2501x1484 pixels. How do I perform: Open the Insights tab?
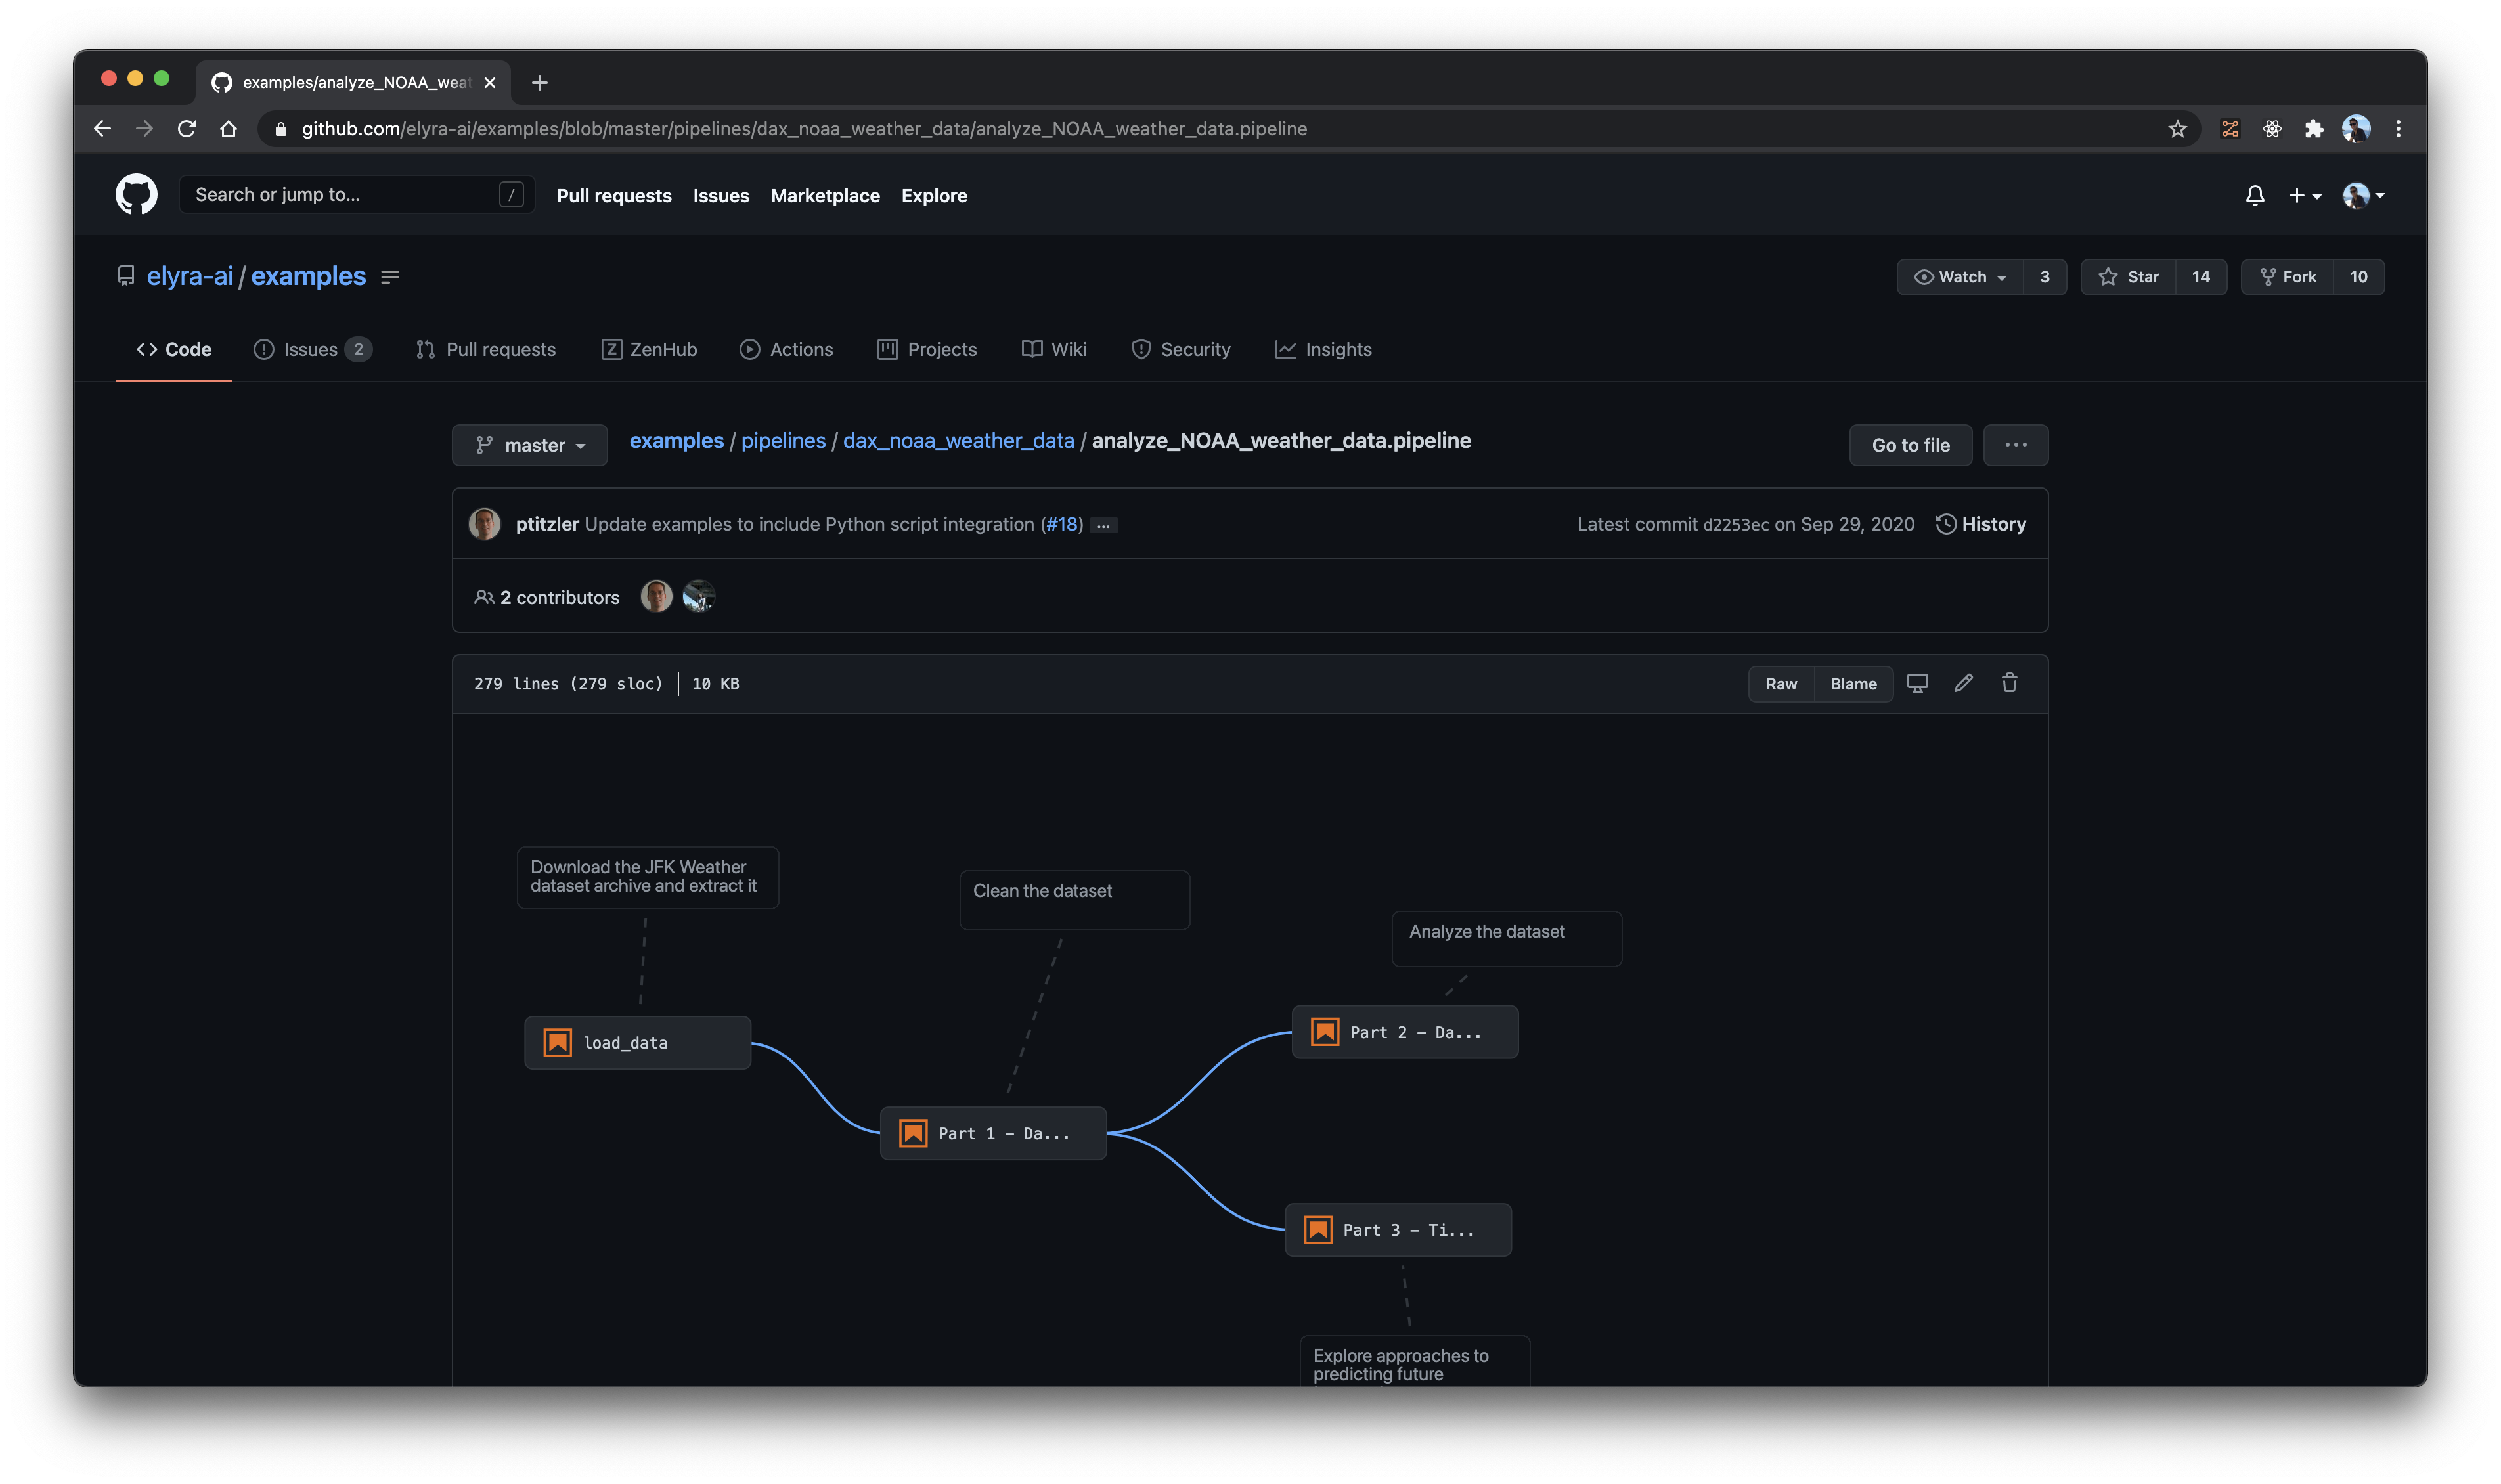coord(1323,349)
